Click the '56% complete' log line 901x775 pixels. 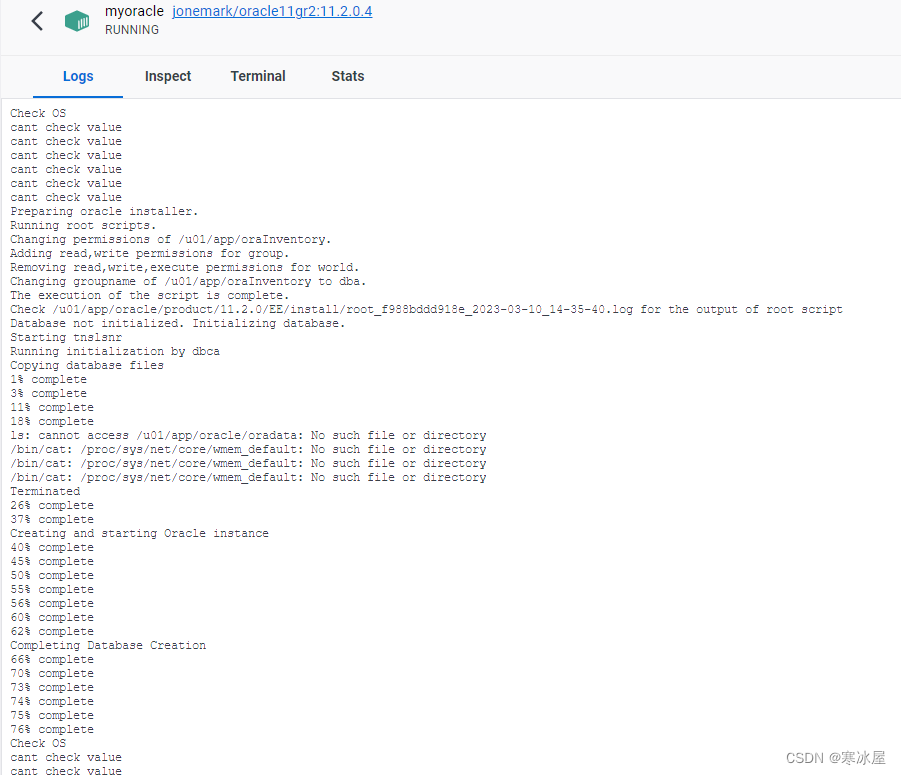pos(52,603)
